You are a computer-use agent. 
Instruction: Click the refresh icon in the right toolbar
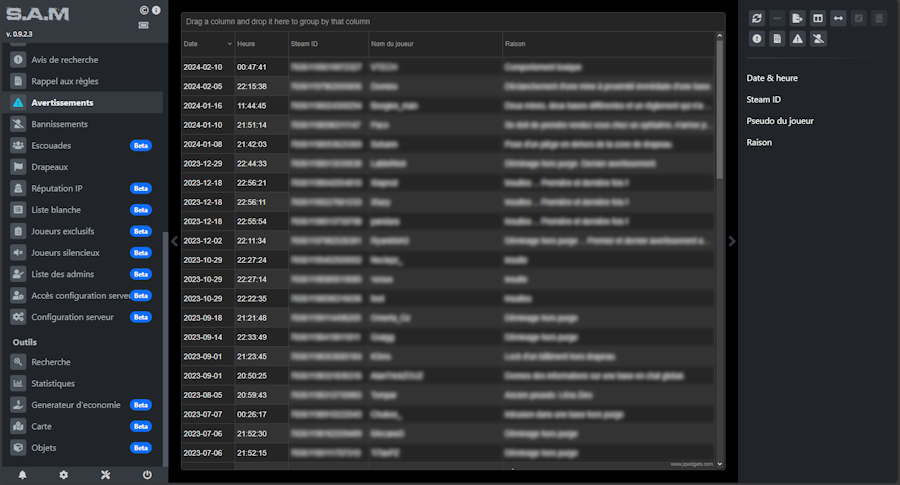757,18
